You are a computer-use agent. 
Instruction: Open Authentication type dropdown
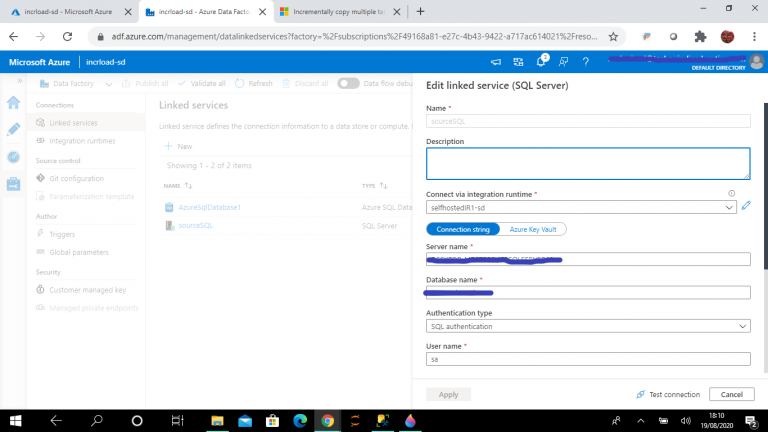pyautogui.click(x=588, y=326)
